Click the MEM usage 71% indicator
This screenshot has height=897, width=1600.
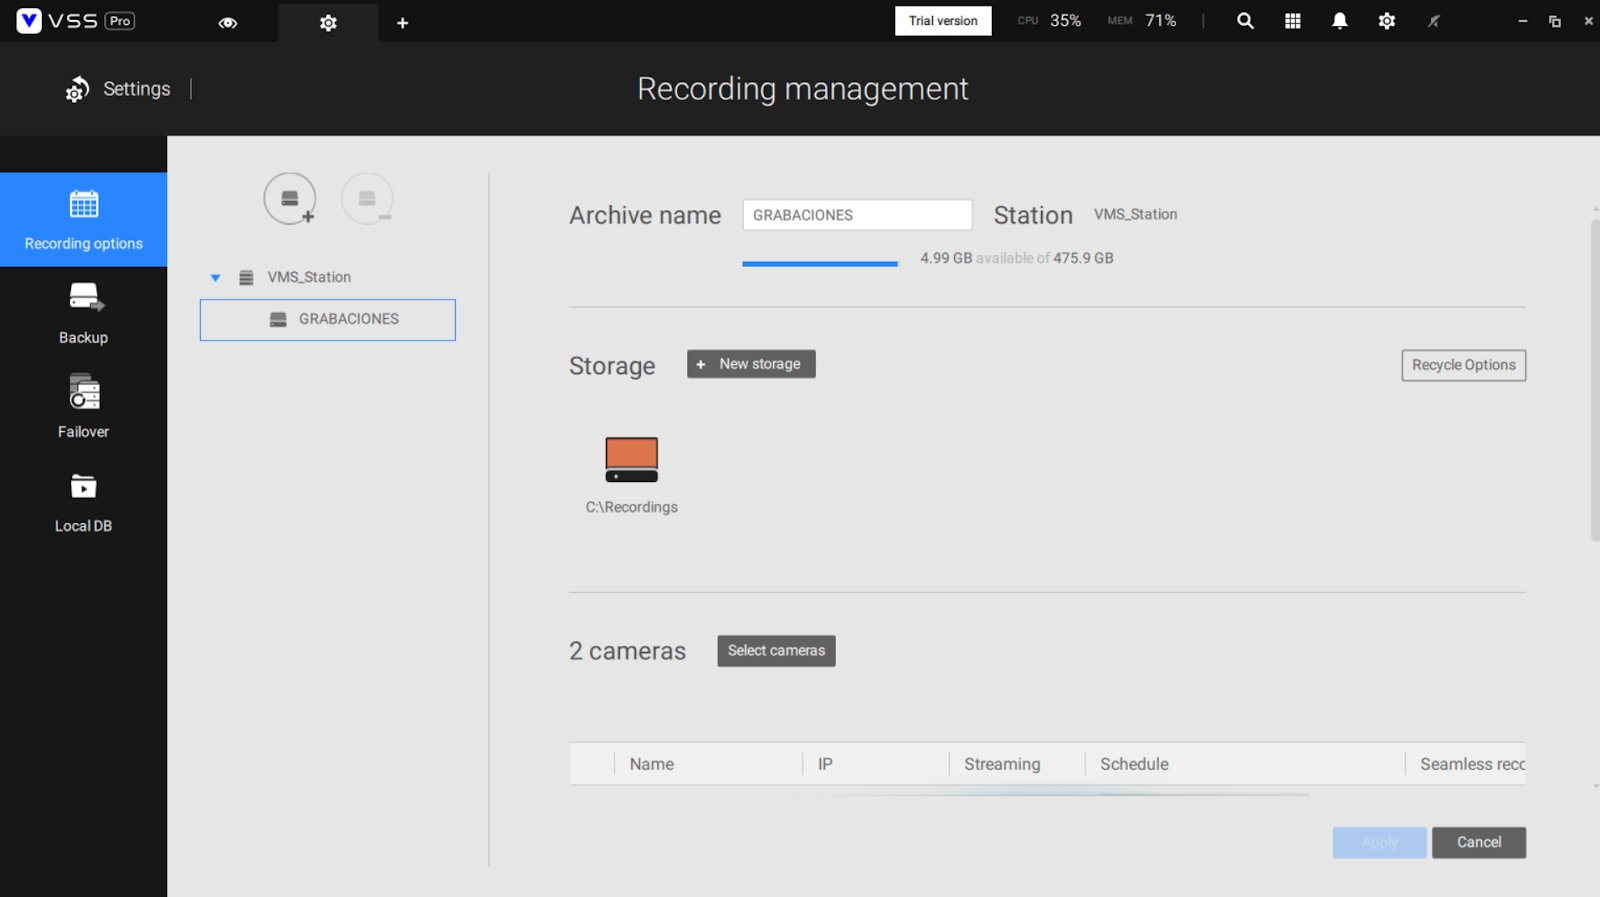1141,21
